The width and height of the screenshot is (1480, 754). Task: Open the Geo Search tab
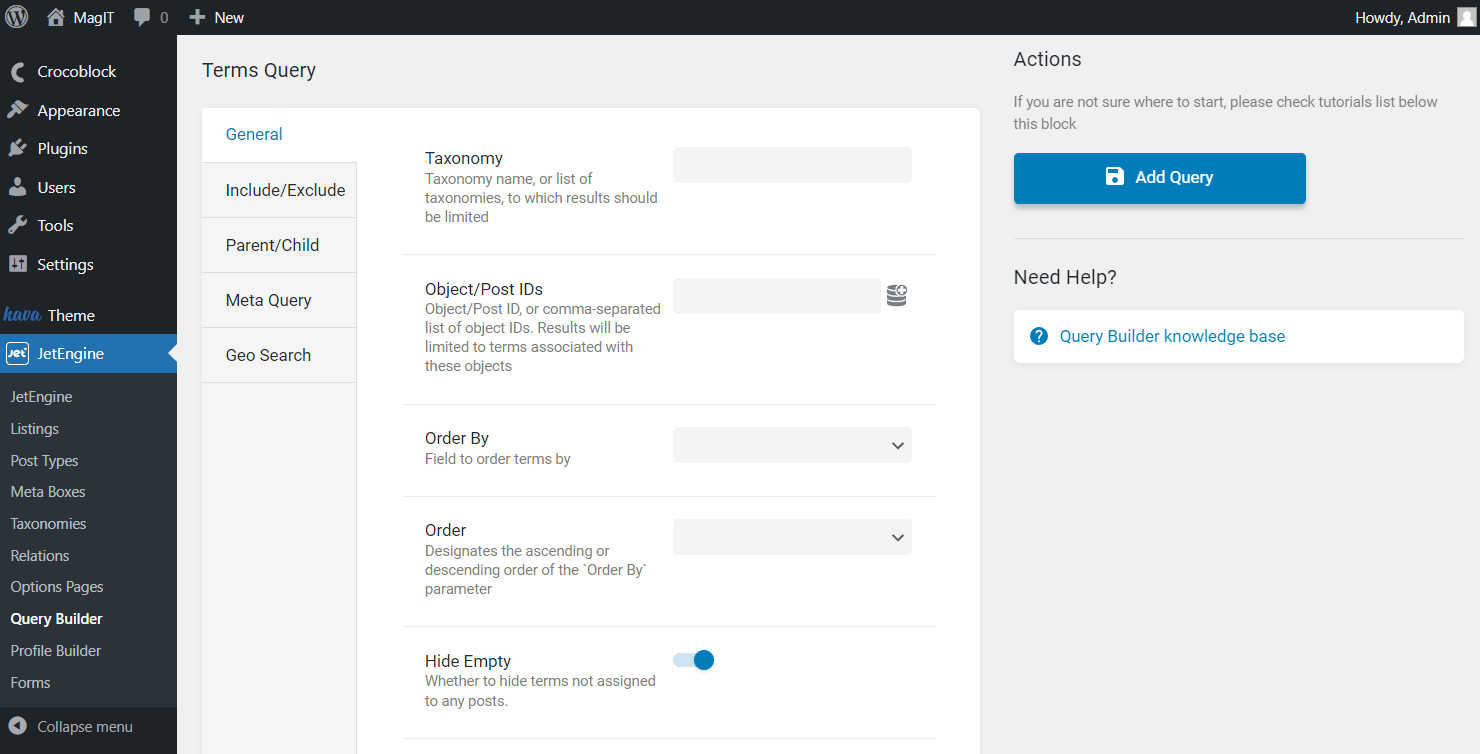(279, 355)
